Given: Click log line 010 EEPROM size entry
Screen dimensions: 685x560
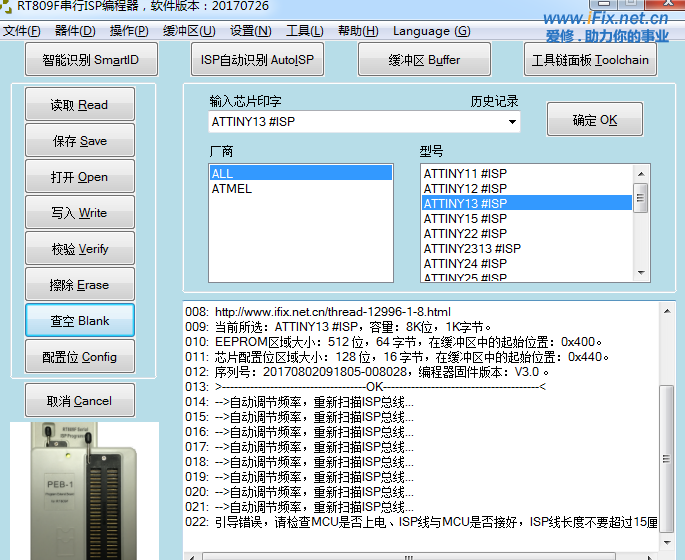Looking at the screenshot, I should (394, 342).
